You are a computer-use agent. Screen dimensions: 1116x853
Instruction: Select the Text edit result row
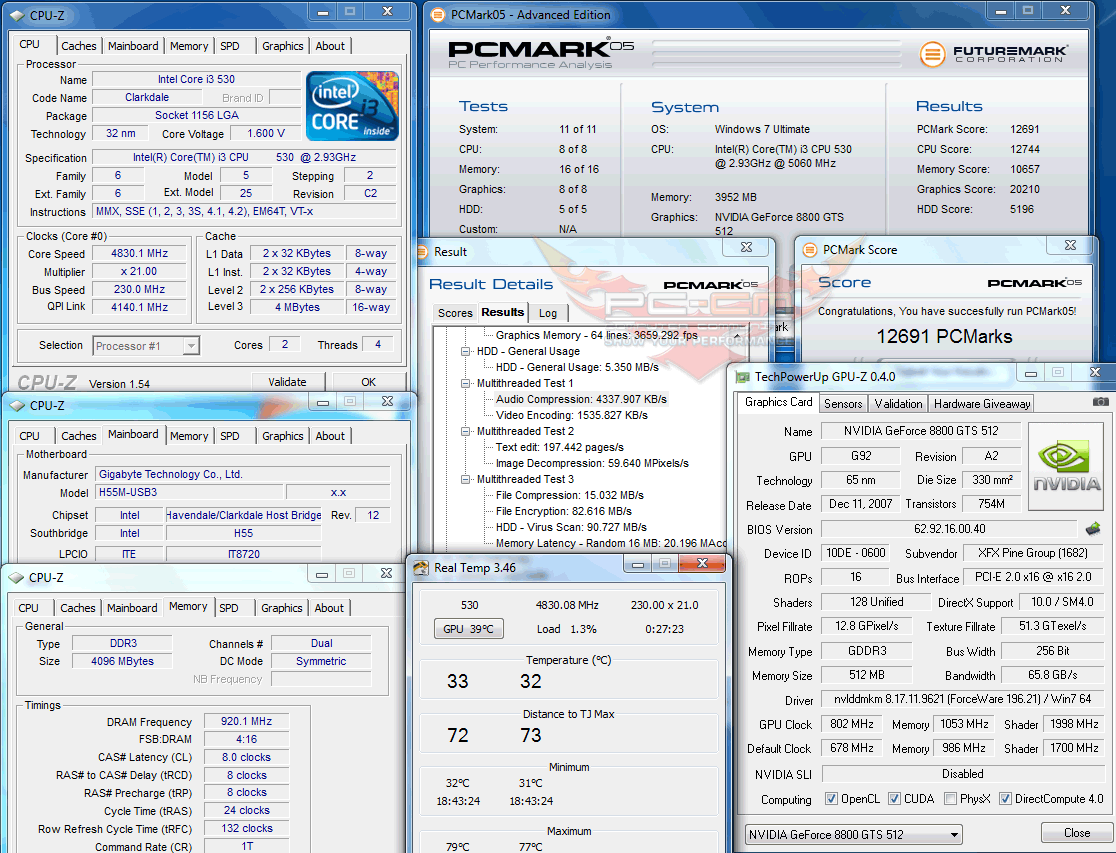tap(559, 447)
